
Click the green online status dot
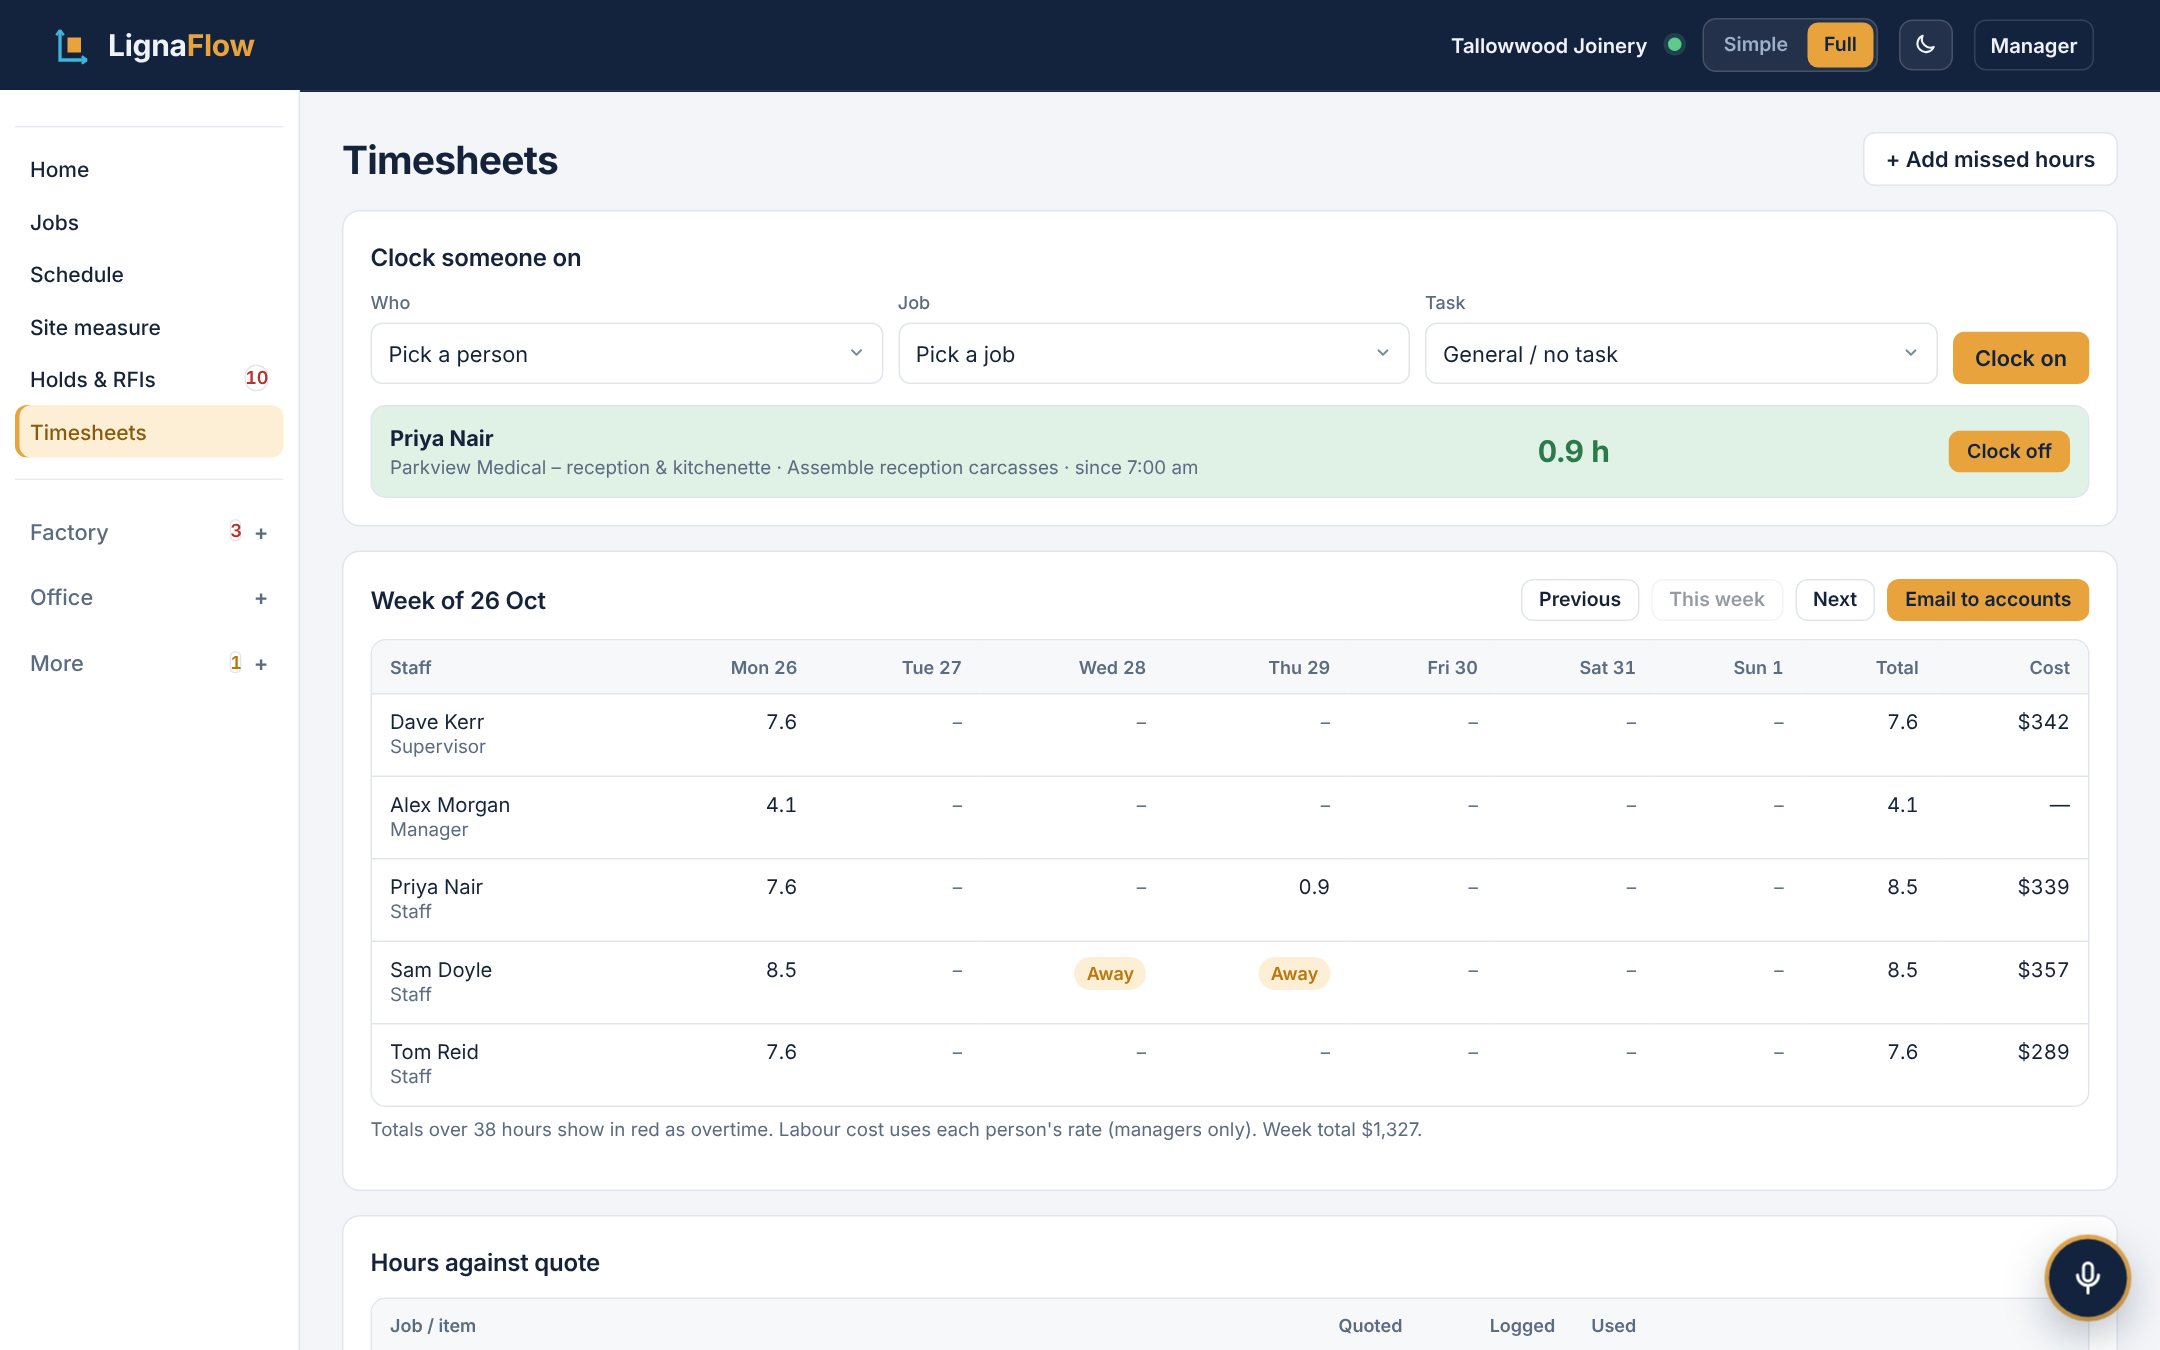point(1674,45)
